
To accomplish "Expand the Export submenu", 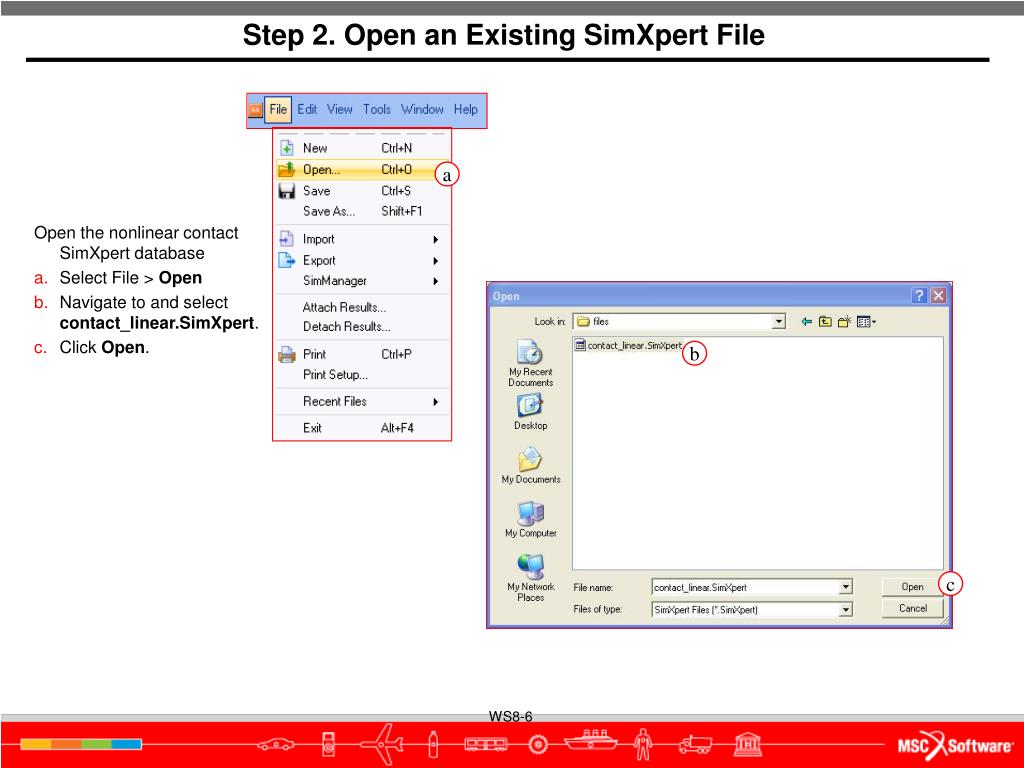I will (x=362, y=261).
